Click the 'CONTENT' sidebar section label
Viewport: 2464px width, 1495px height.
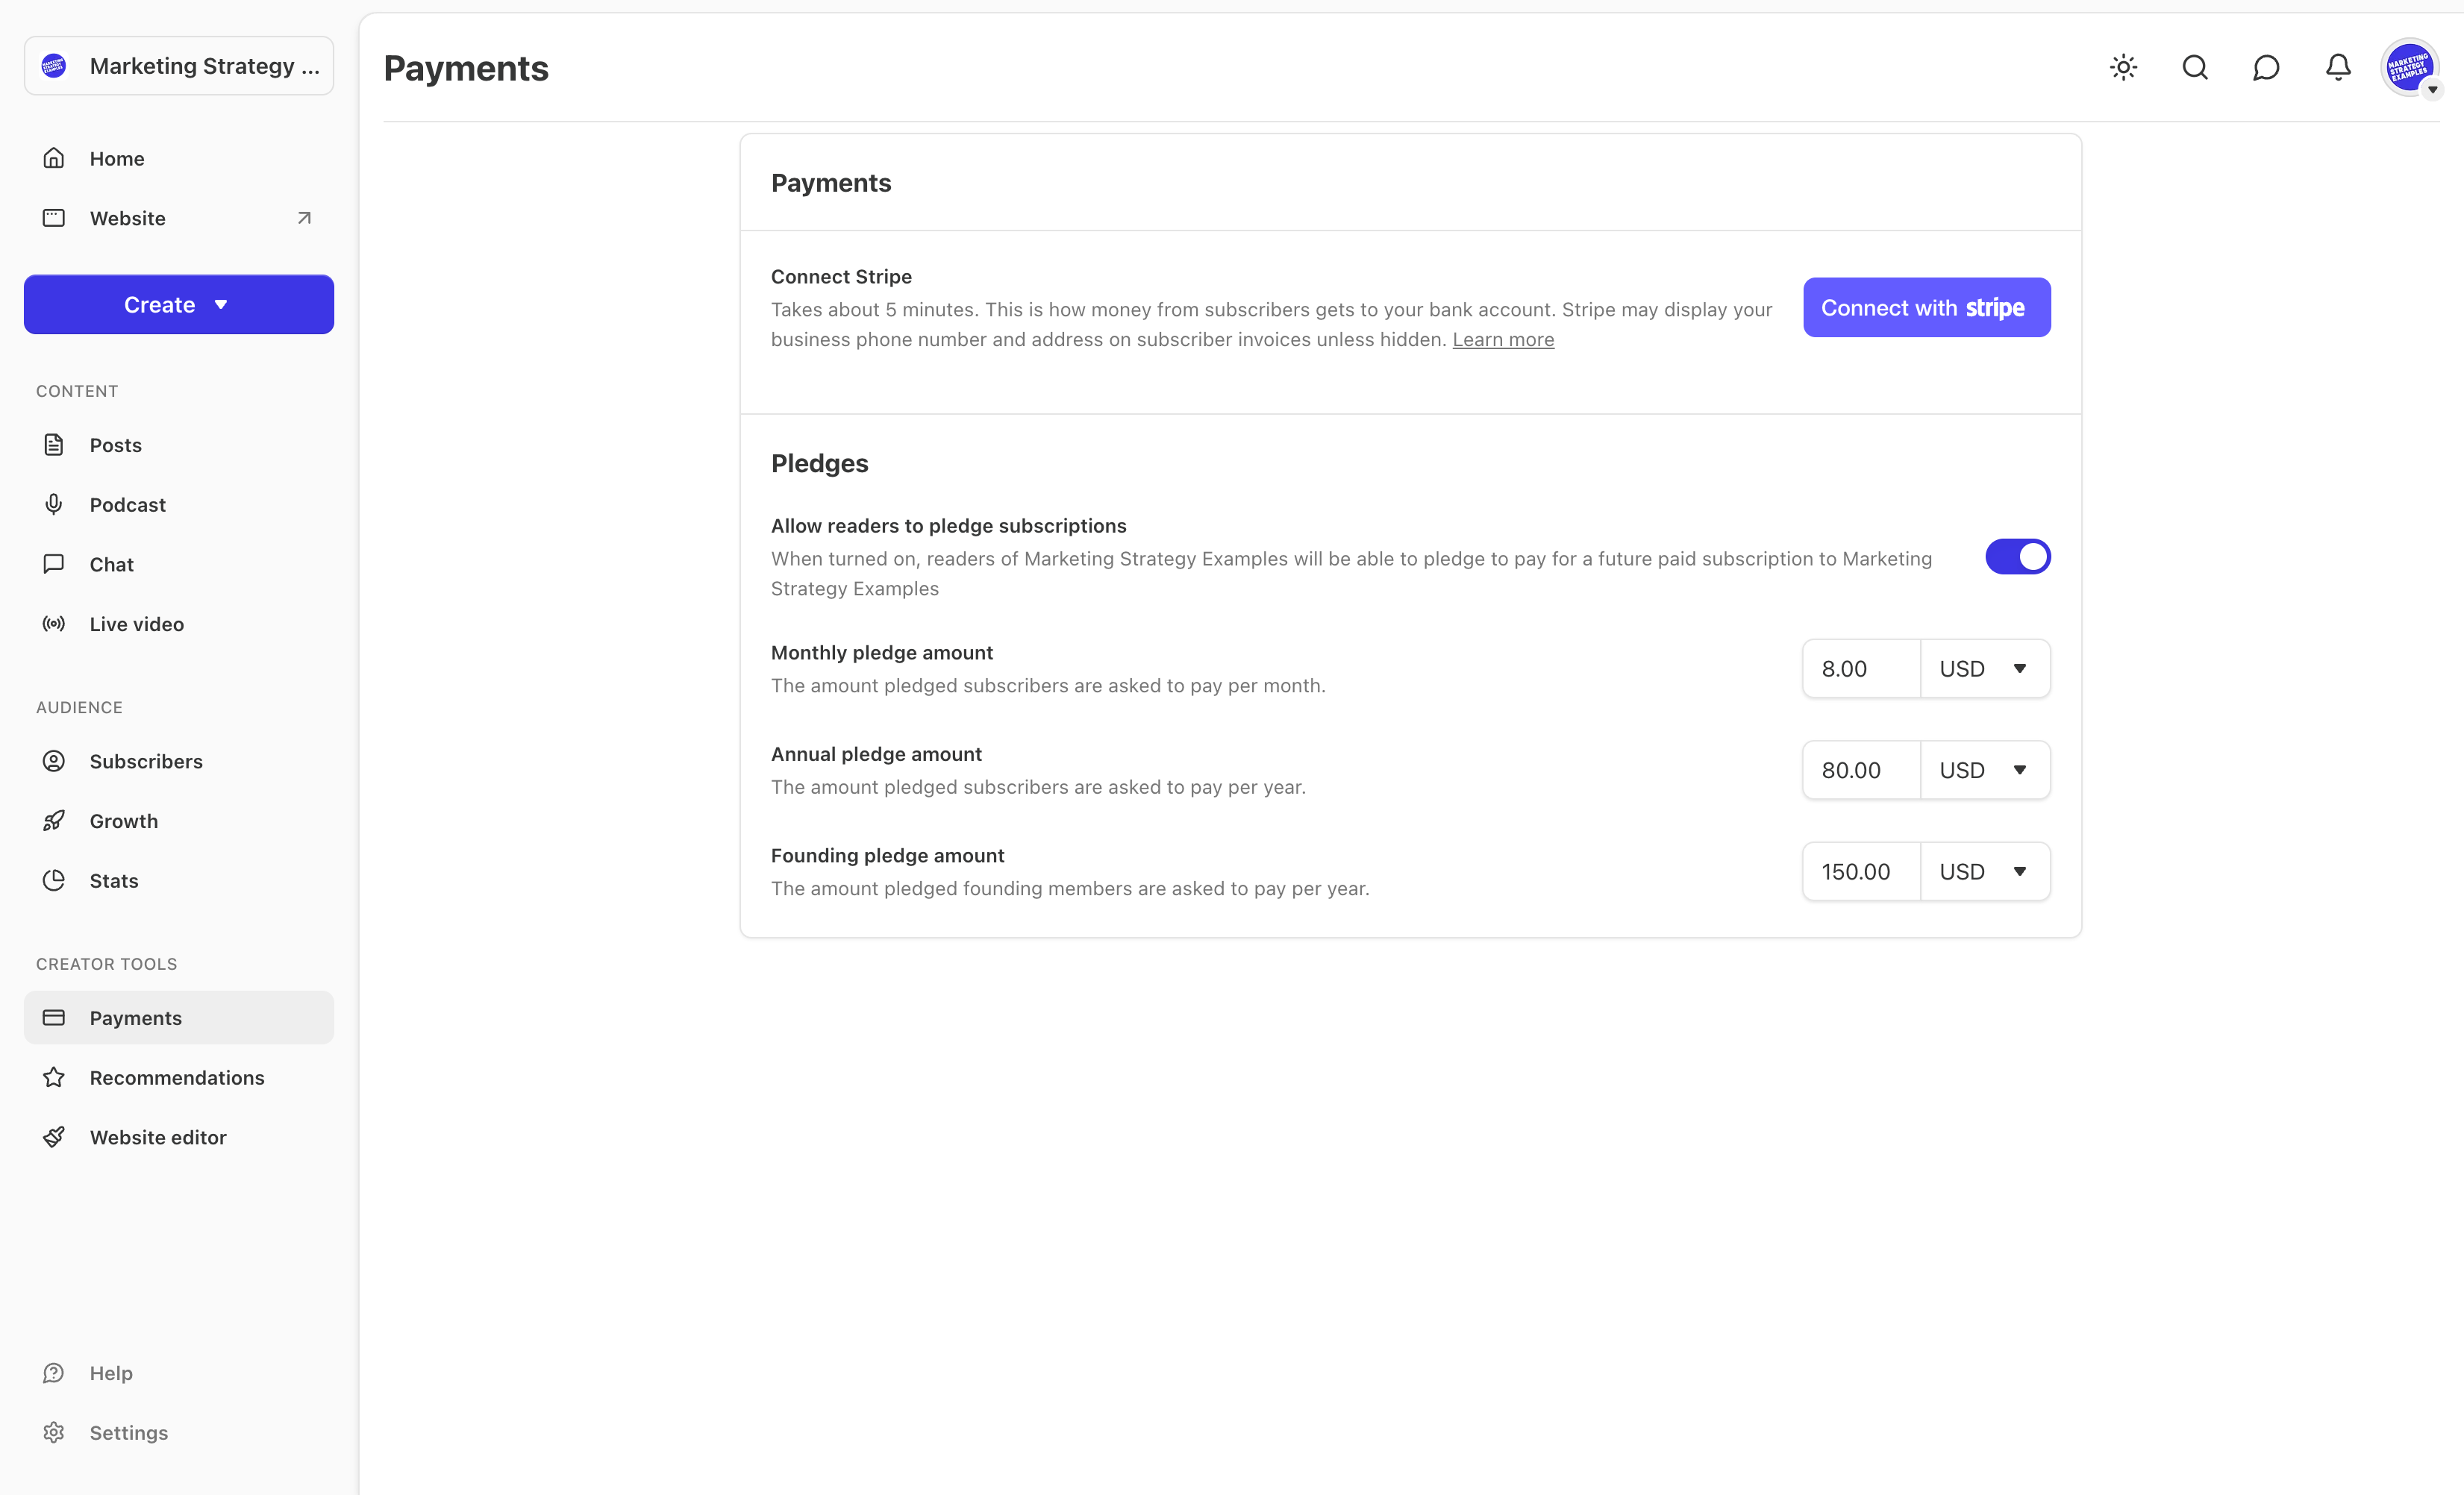tap(77, 391)
